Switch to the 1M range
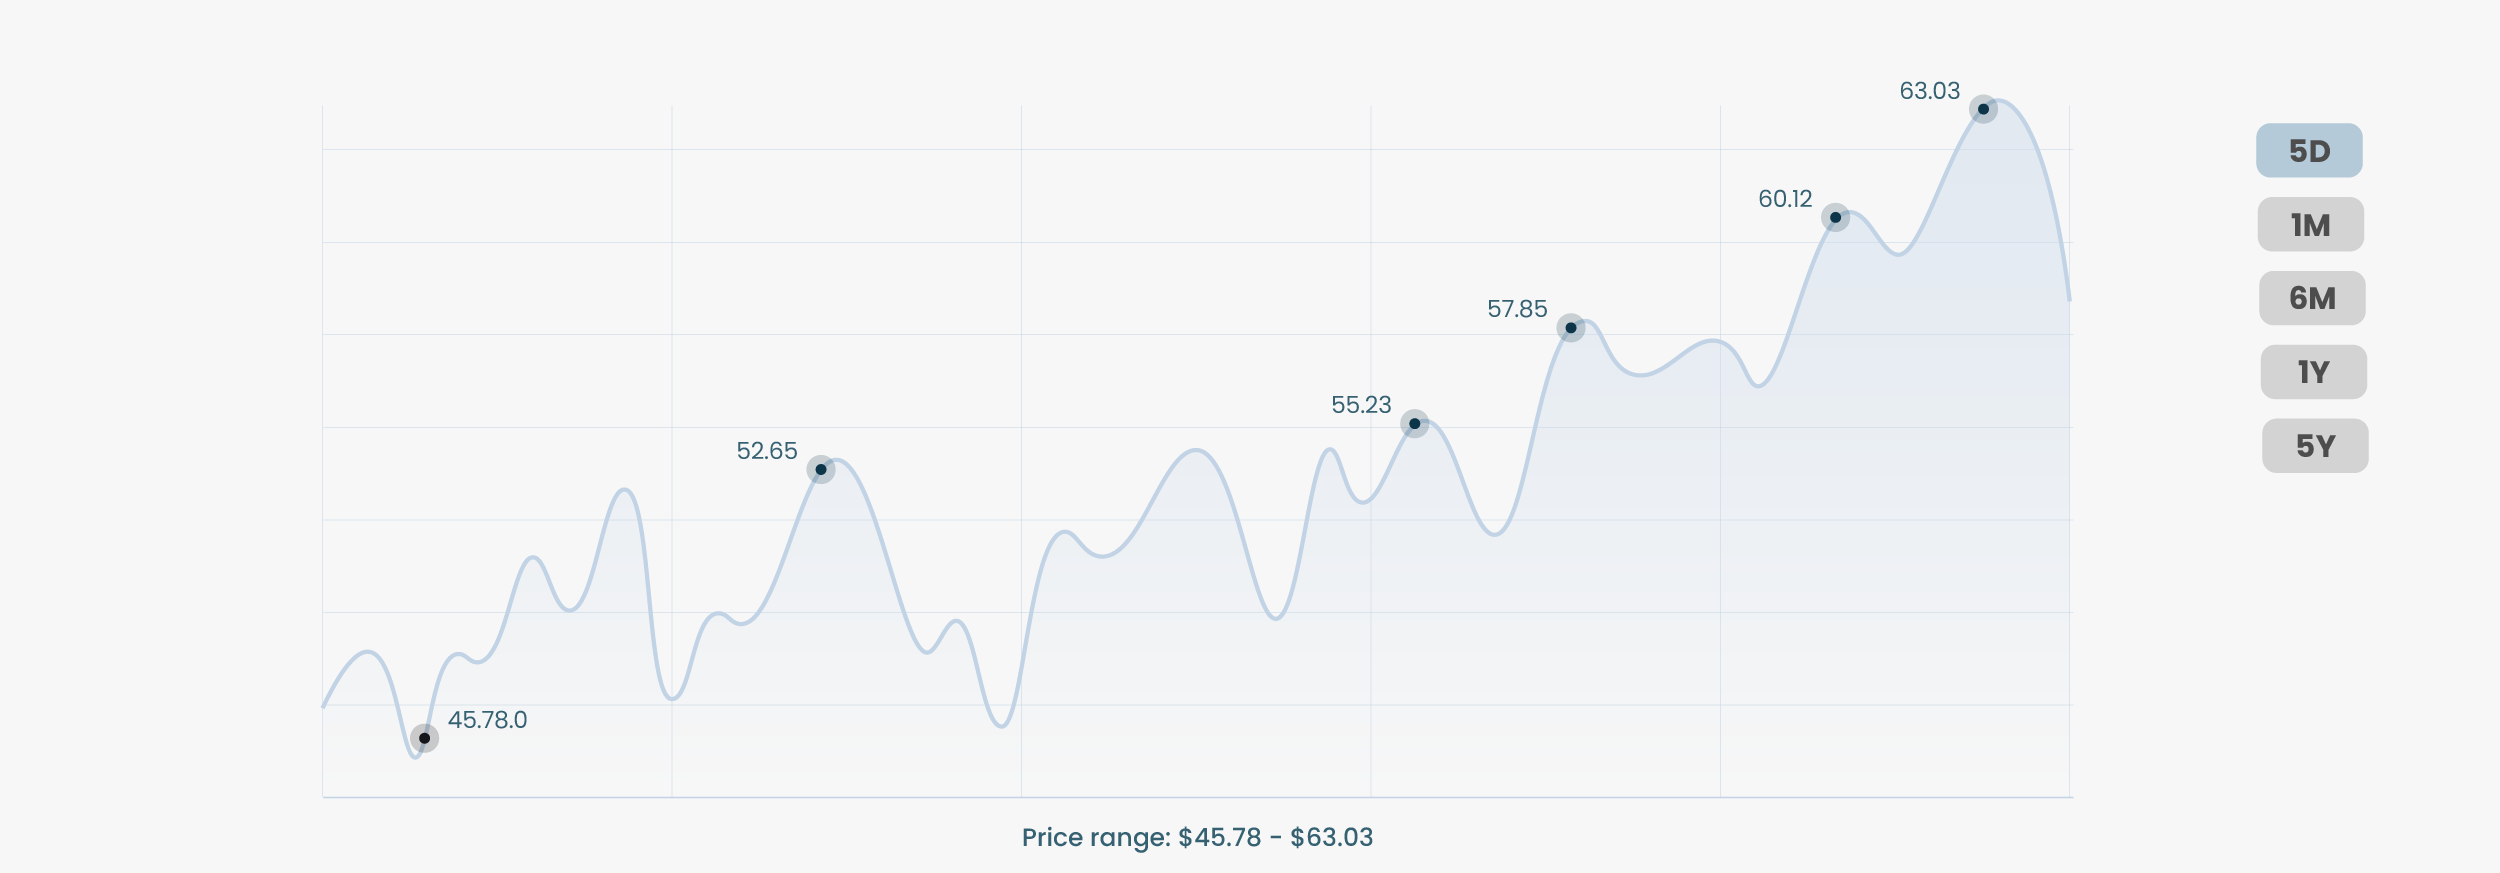The height and width of the screenshot is (873, 2500). 2310,225
